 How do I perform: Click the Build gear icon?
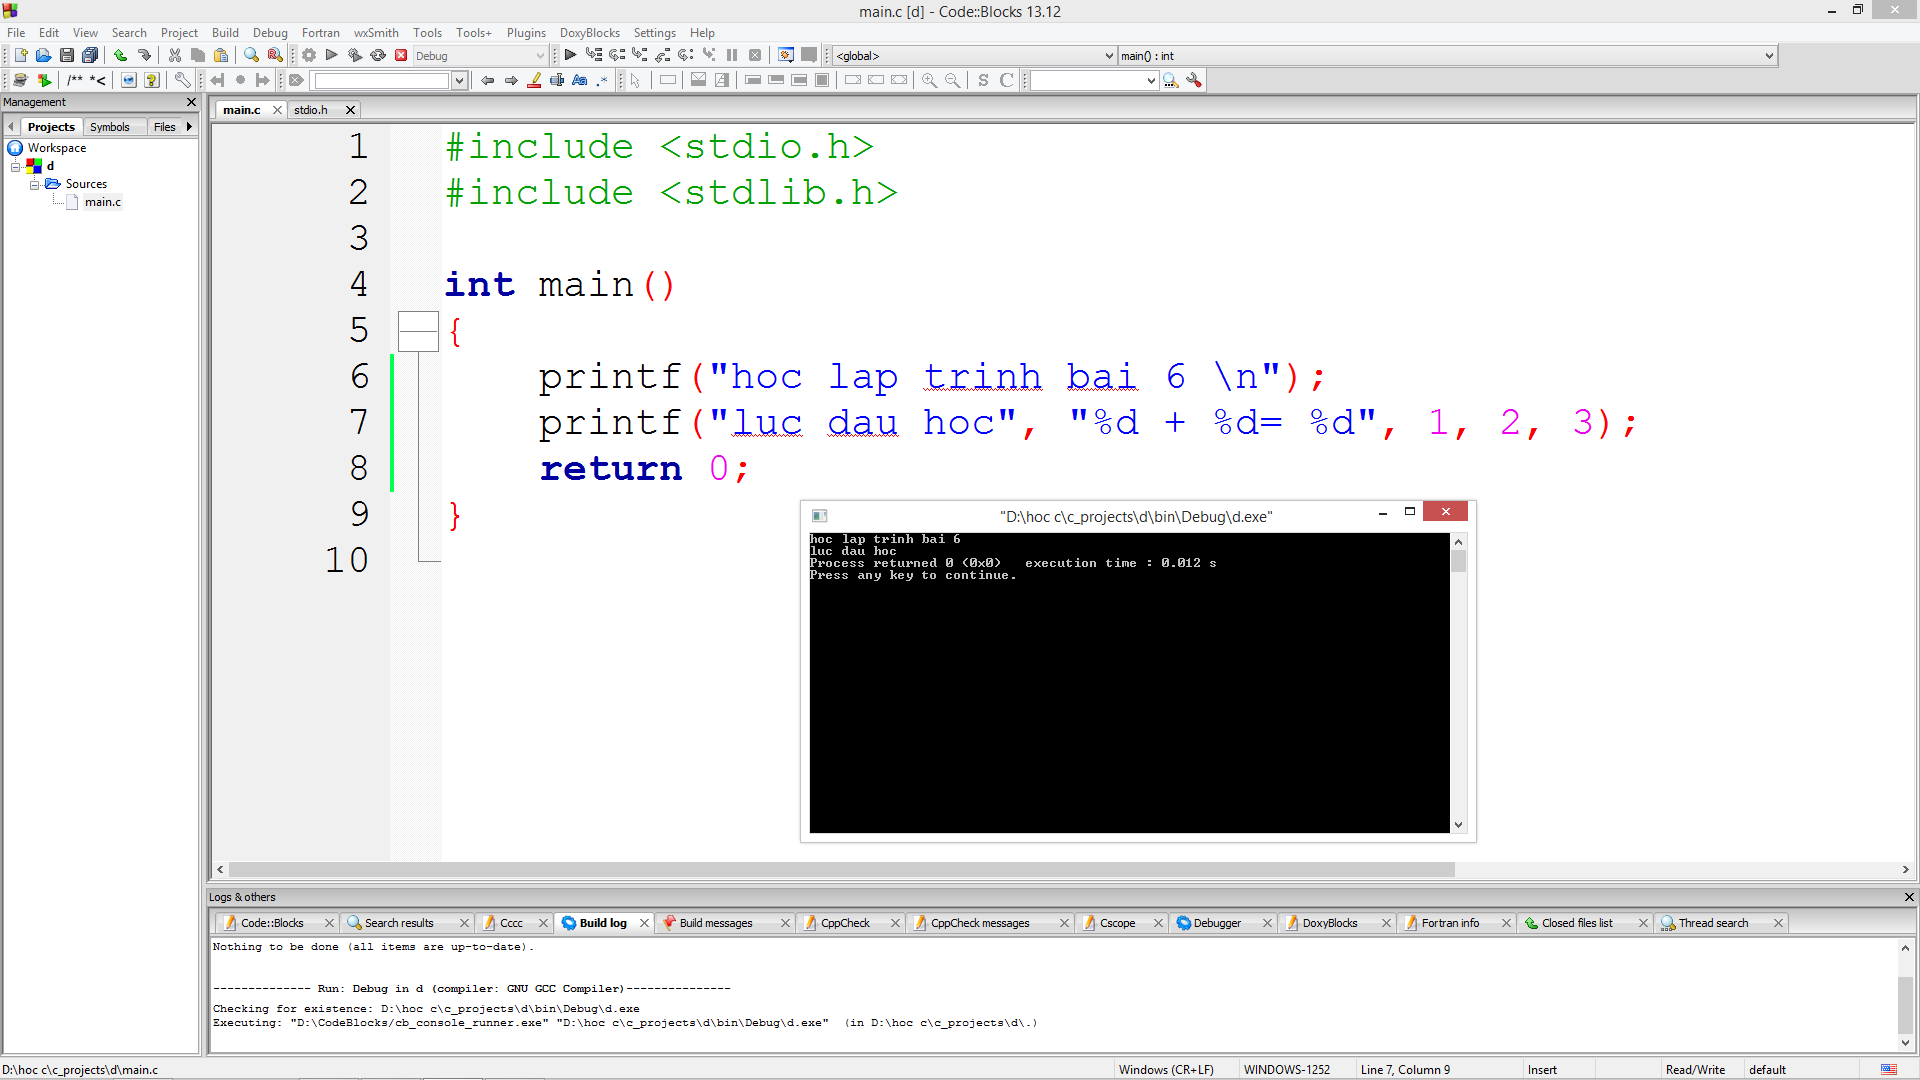pyautogui.click(x=309, y=56)
